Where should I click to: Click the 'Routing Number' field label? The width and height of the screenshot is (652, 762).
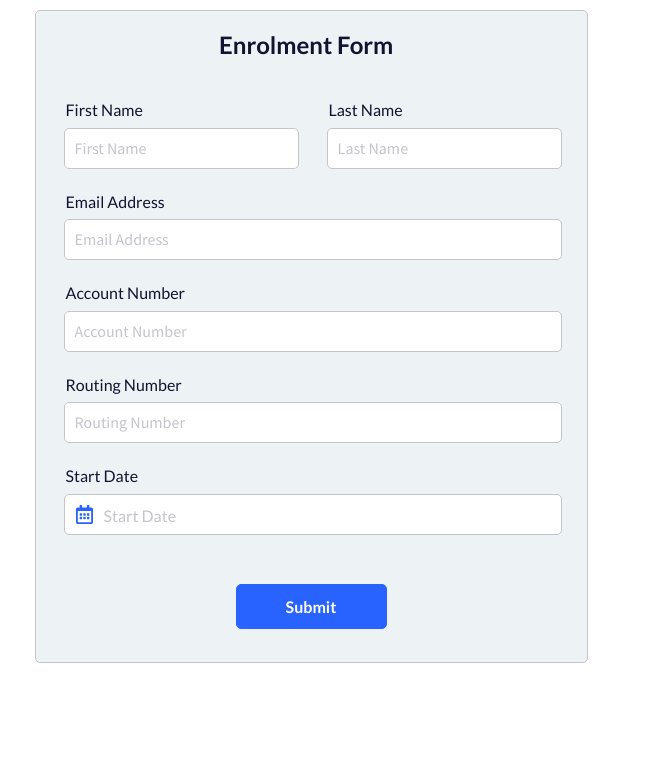123,386
